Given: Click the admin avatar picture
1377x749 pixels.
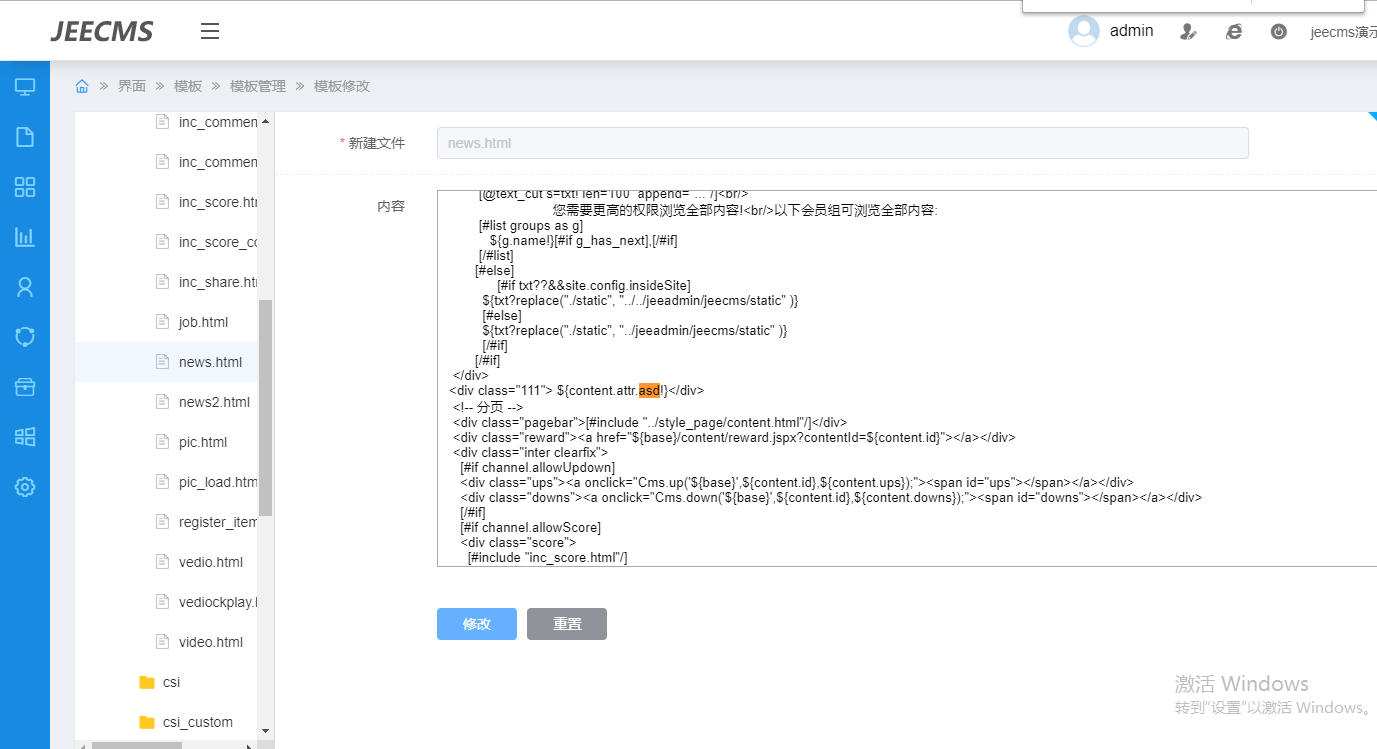Looking at the screenshot, I should (x=1084, y=31).
